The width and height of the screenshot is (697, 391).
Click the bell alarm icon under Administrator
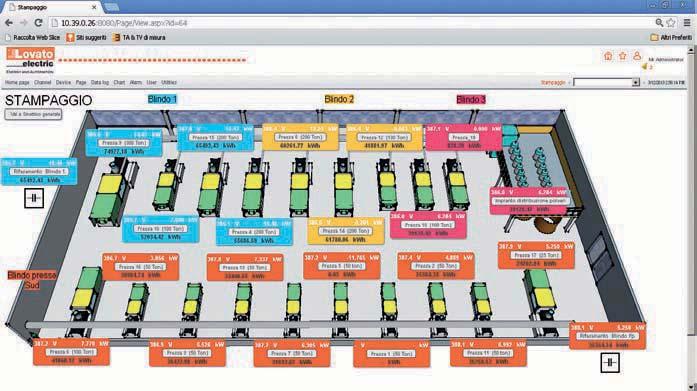click(x=645, y=67)
